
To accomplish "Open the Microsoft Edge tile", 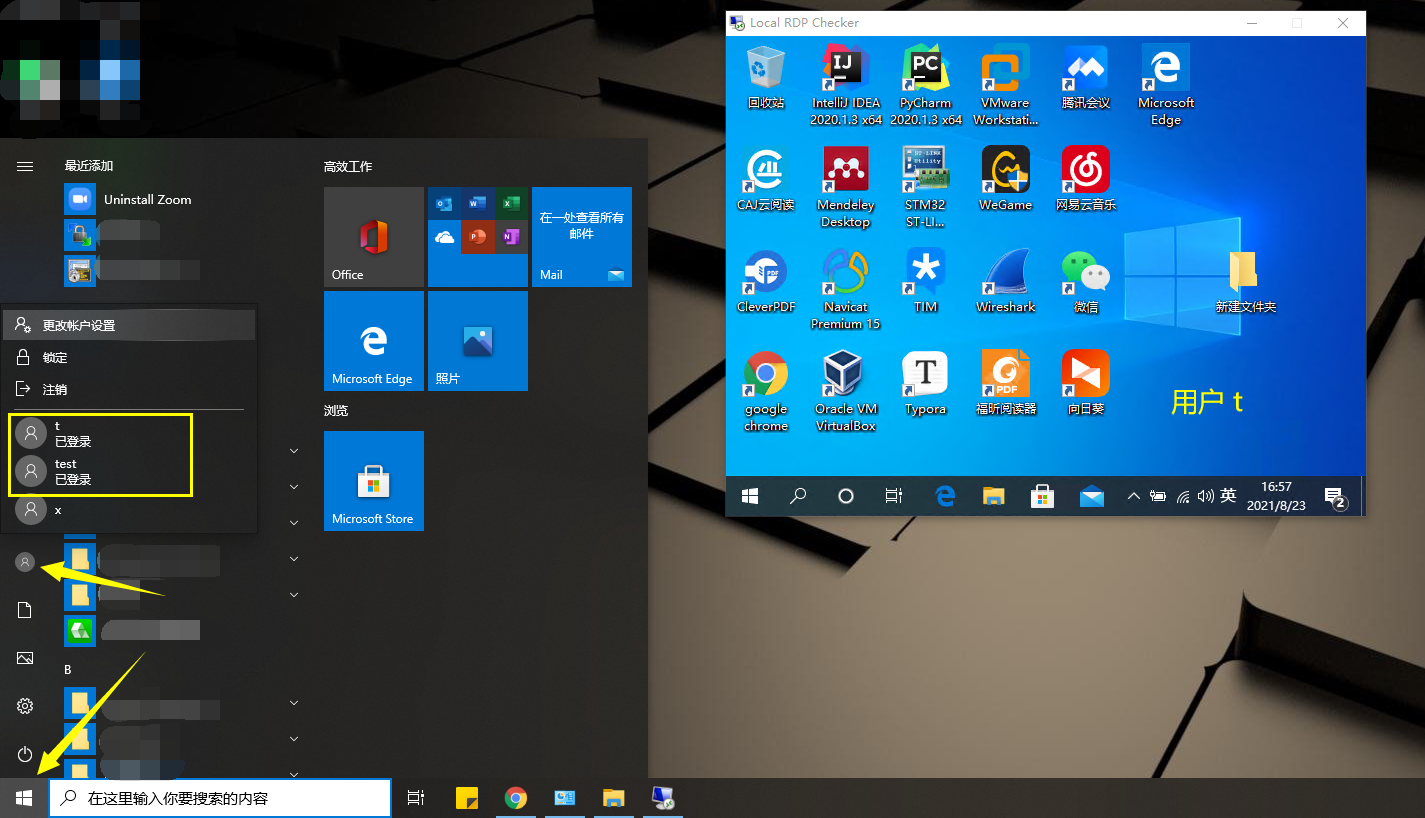I will click(x=374, y=341).
